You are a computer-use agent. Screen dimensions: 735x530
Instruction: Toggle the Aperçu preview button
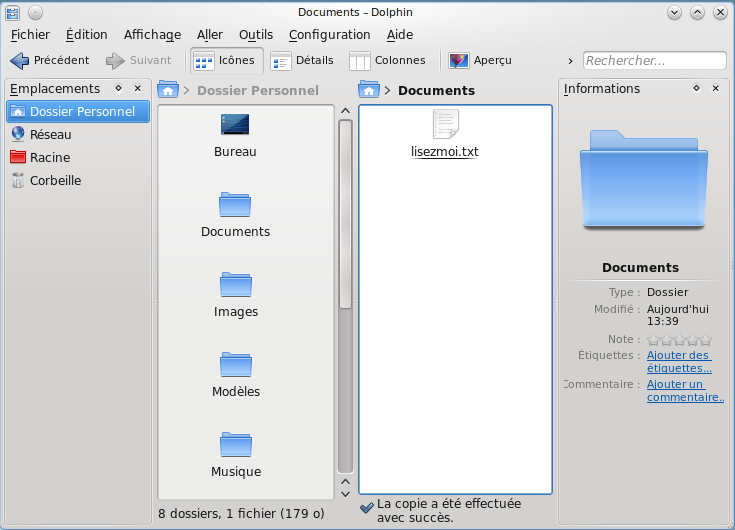[x=481, y=61]
